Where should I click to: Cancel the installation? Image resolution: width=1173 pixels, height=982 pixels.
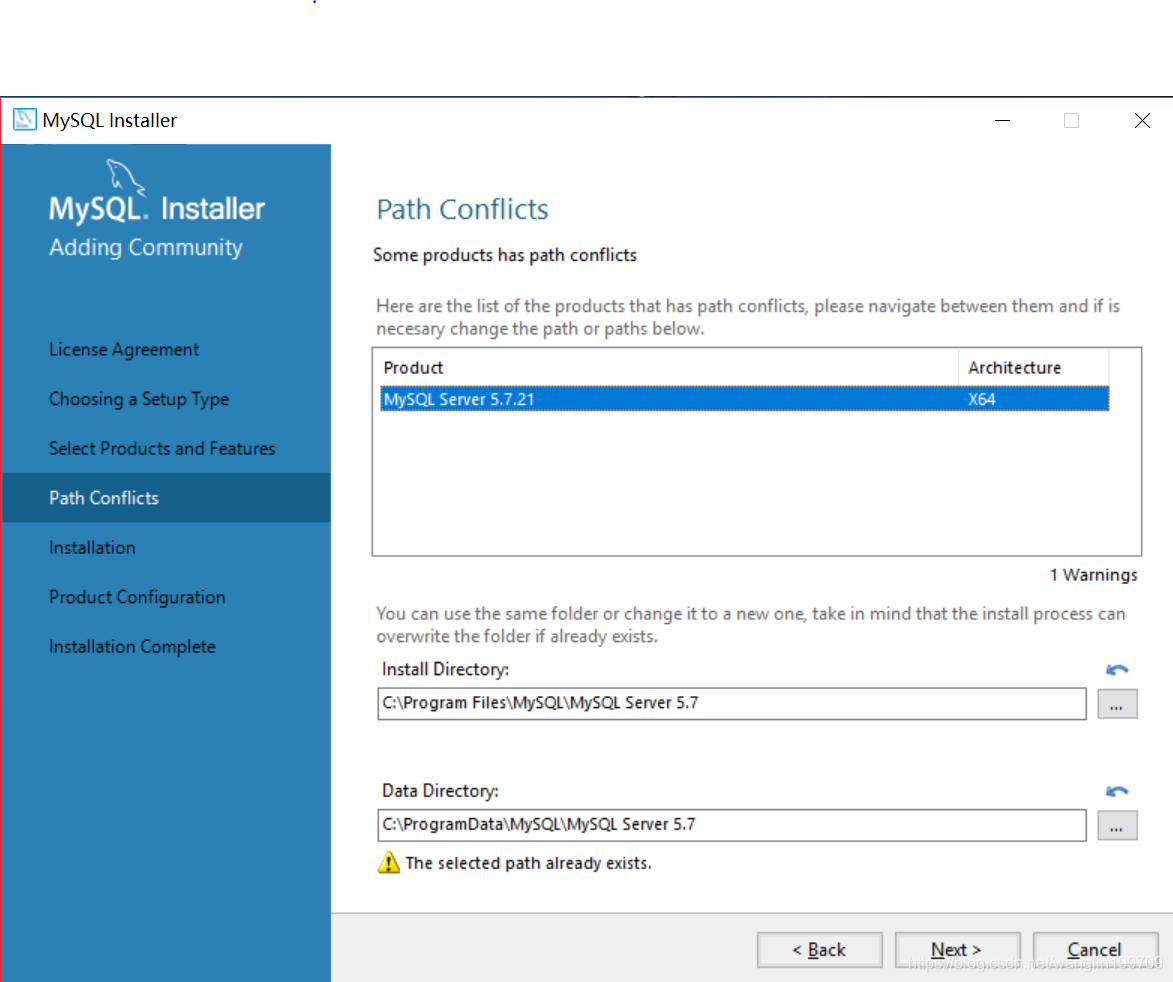click(x=1094, y=950)
